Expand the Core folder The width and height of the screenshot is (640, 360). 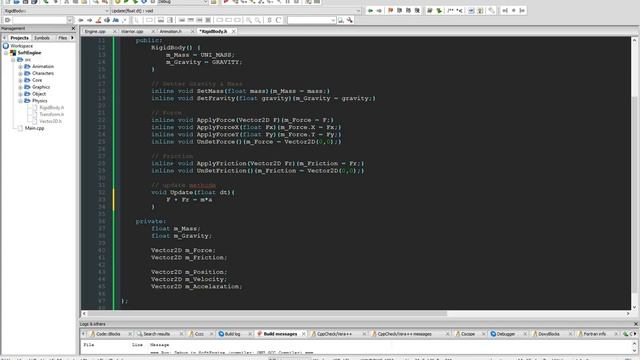[20, 80]
